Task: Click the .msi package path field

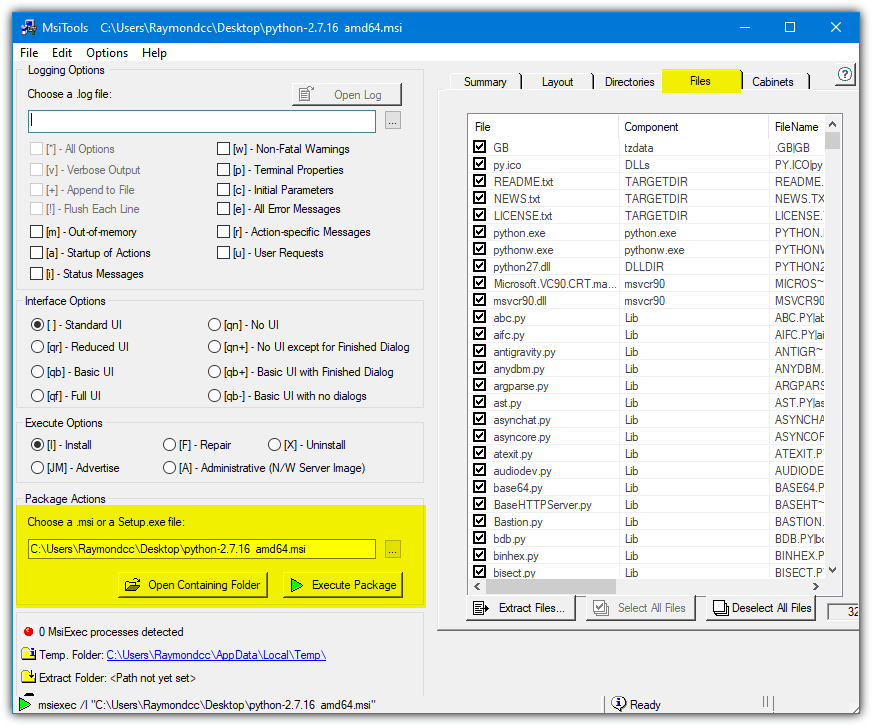Action: [x=202, y=549]
